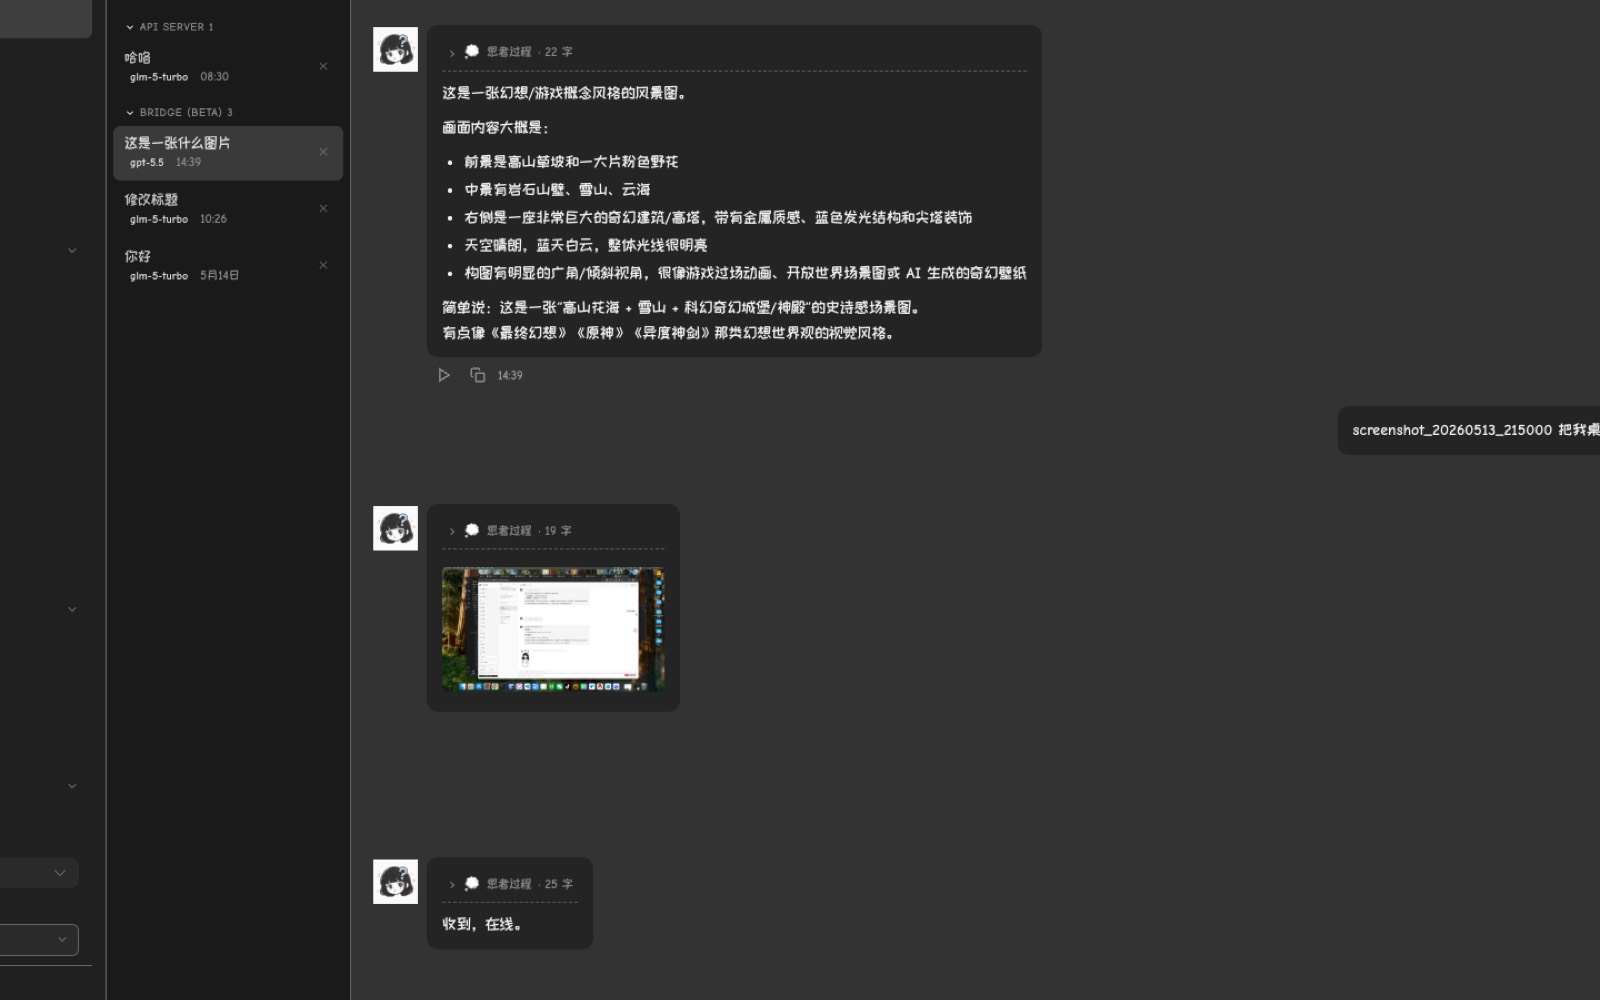Click the thought bubble icon of 25 字 message
1600x1000 pixels.
click(x=472, y=884)
